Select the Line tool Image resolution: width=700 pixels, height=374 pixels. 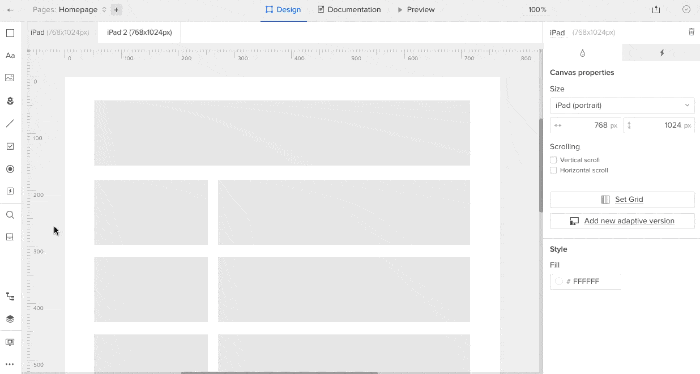coord(10,123)
